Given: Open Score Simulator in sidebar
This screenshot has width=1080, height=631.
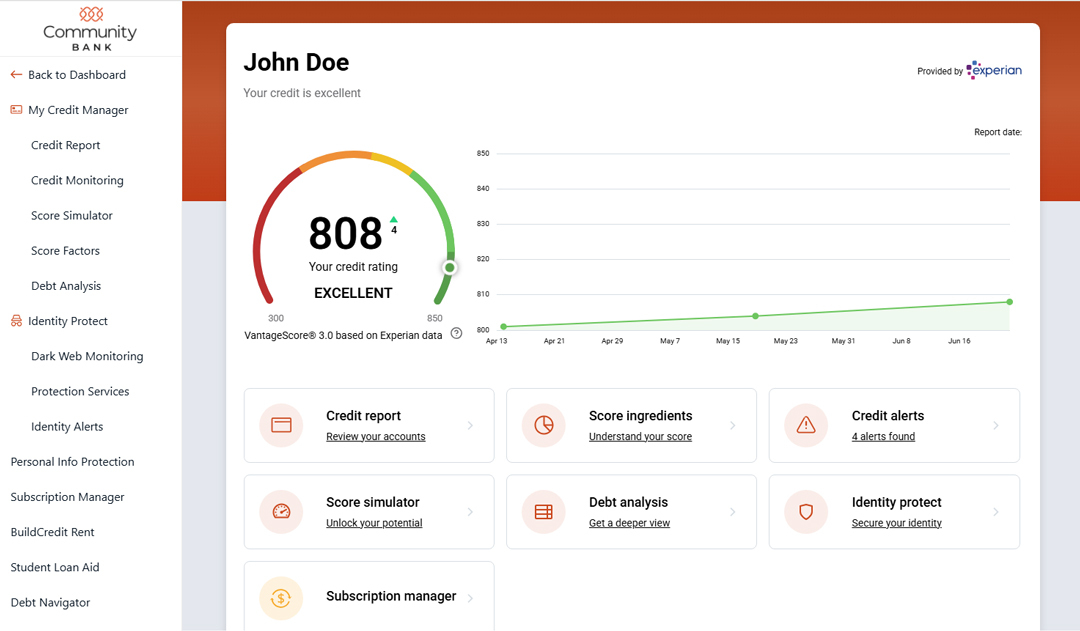Looking at the screenshot, I should [x=72, y=215].
